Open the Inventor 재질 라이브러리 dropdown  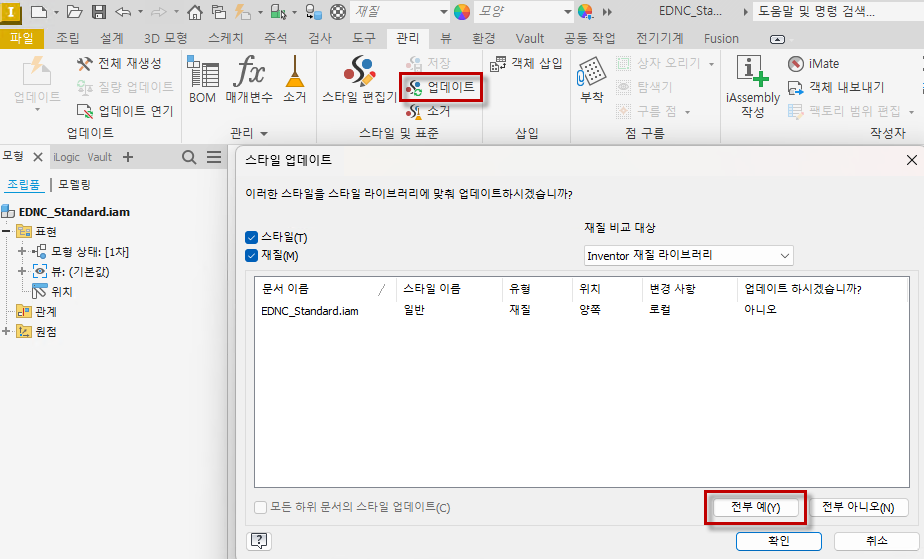[x=688, y=256]
